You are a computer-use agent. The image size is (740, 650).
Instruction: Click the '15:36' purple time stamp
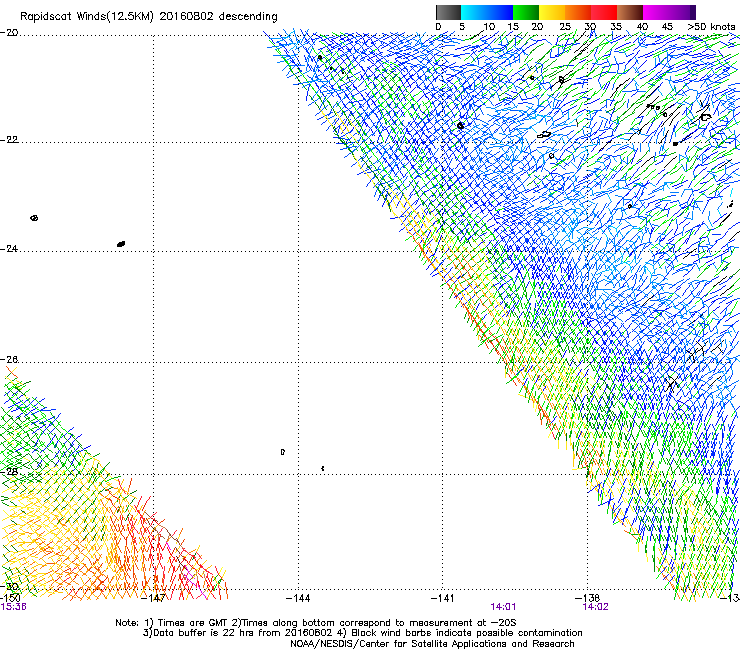[x=13, y=607]
